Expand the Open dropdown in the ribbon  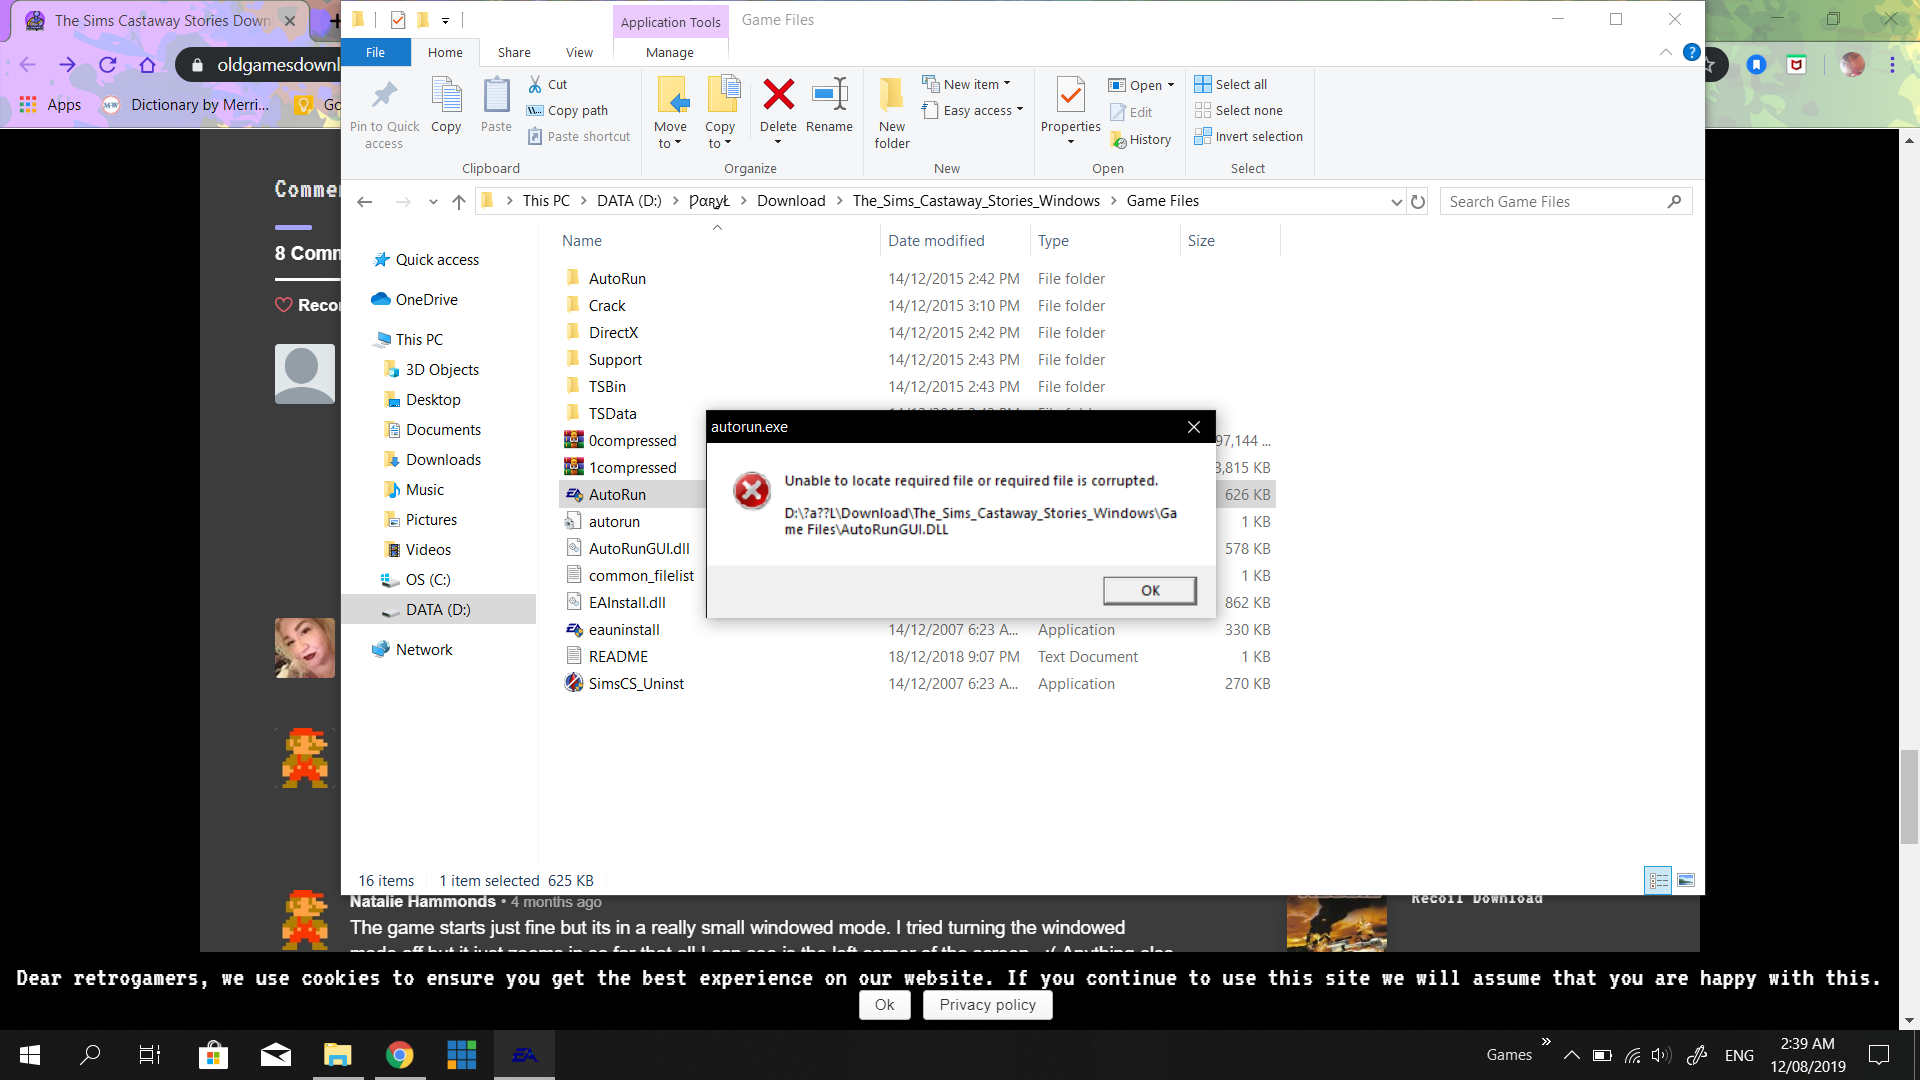[1171, 86]
